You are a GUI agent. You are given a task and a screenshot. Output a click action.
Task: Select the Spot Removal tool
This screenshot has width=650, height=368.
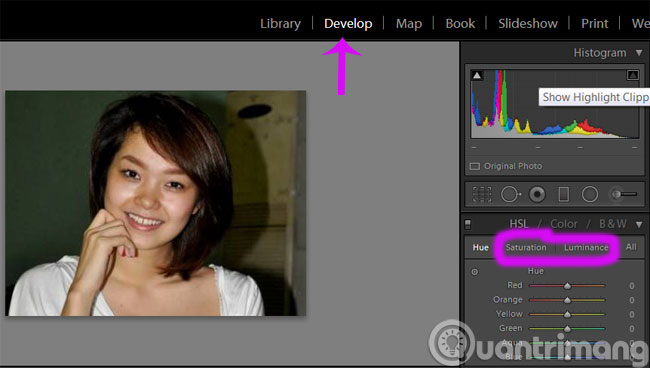511,194
